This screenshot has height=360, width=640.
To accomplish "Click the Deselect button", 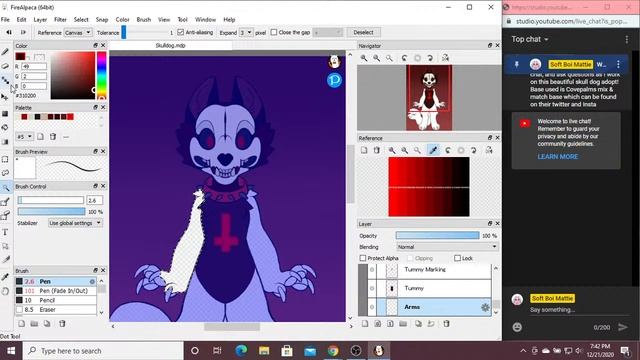I will point(363,32).
